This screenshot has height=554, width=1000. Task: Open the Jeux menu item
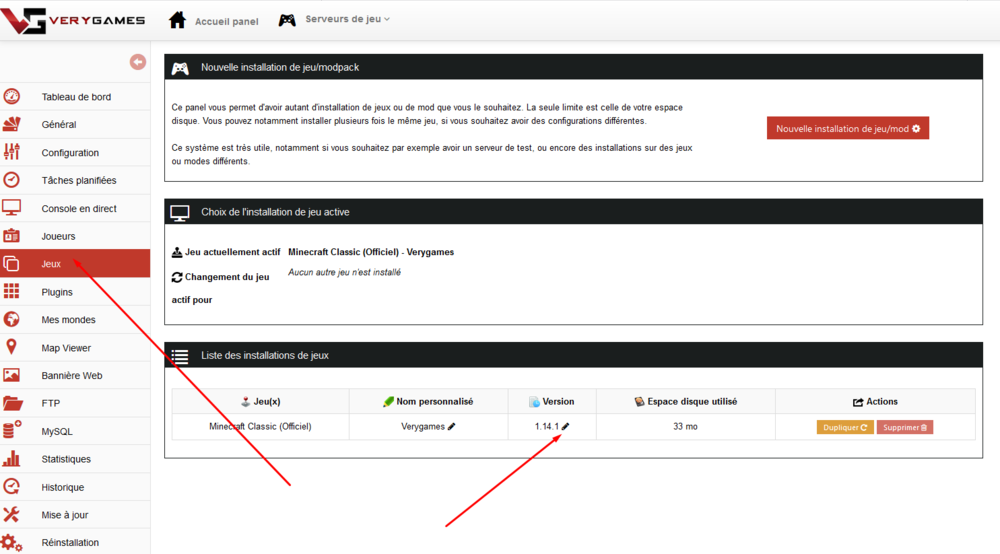point(52,264)
